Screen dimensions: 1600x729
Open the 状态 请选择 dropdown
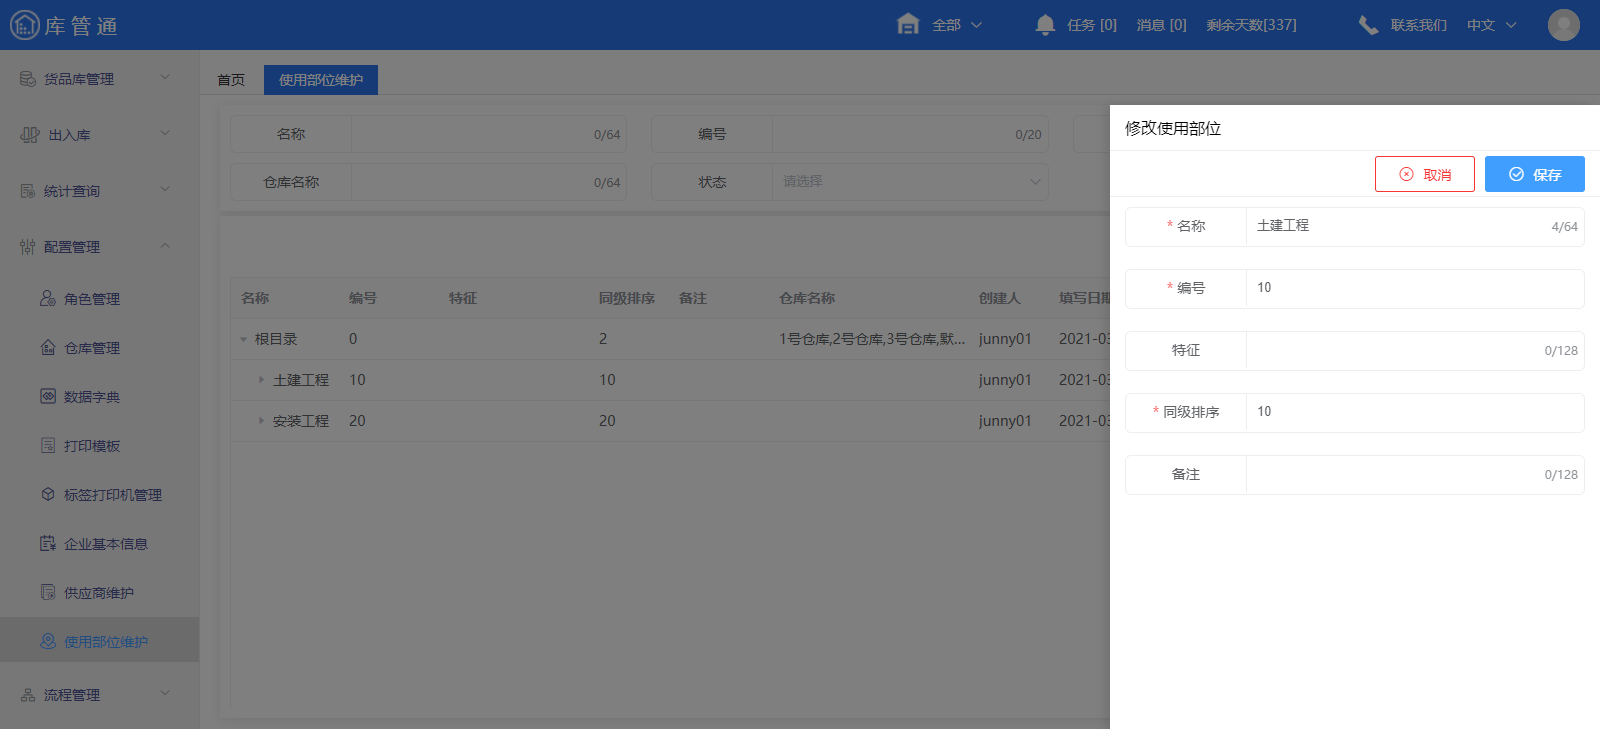pos(910,182)
